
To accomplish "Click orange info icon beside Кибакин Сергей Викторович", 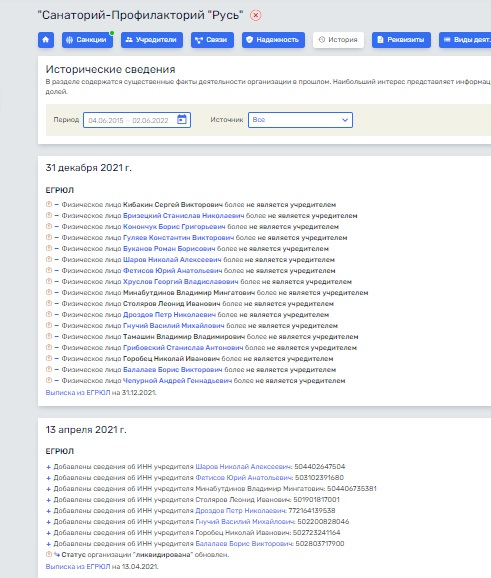I will [49, 204].
